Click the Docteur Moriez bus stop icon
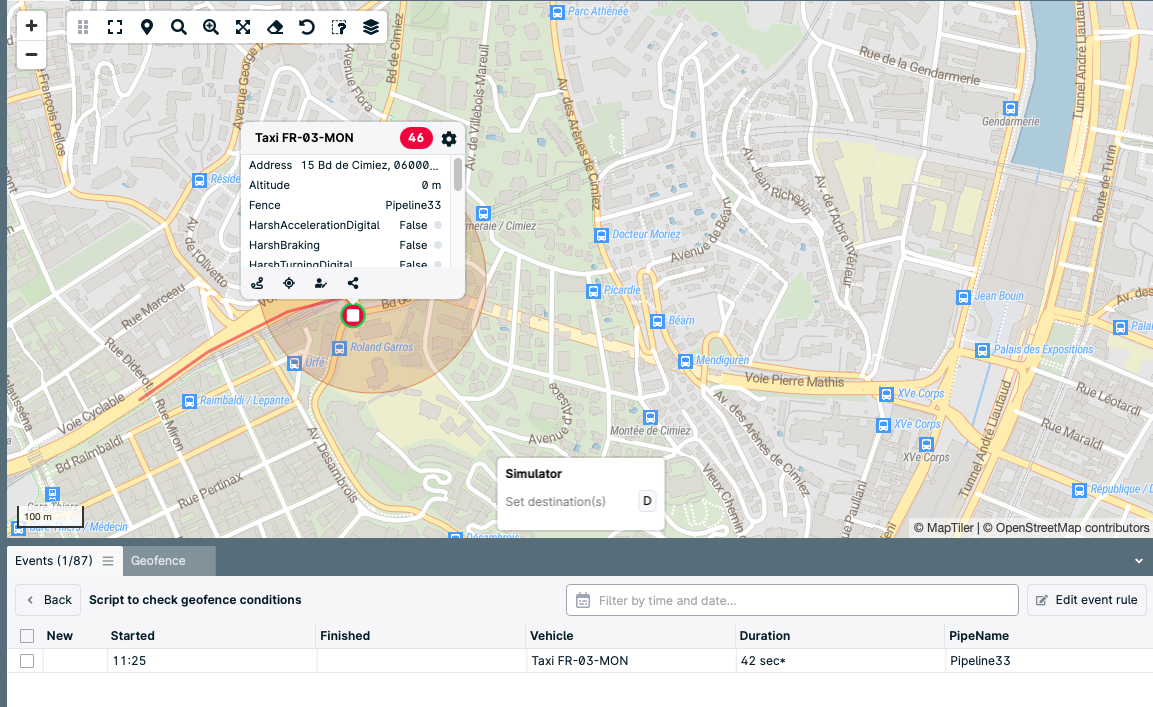The image size is (1153, 707). tap(601, 235)
